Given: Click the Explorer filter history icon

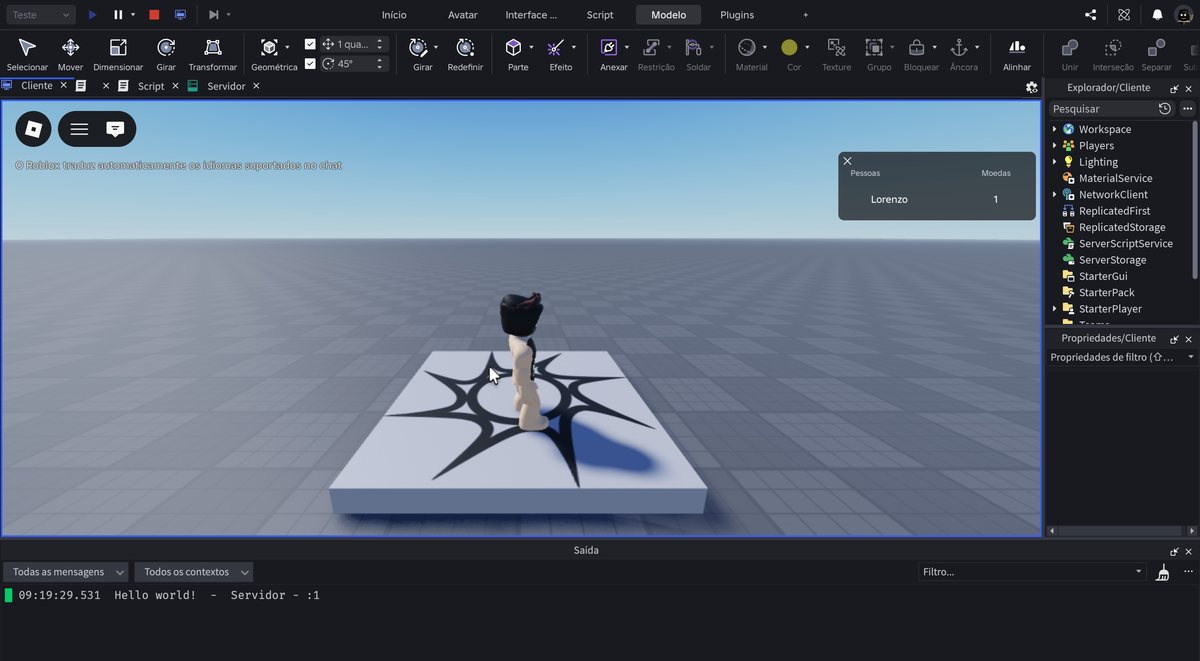Looking at the screenshot, I should 1165,108.
